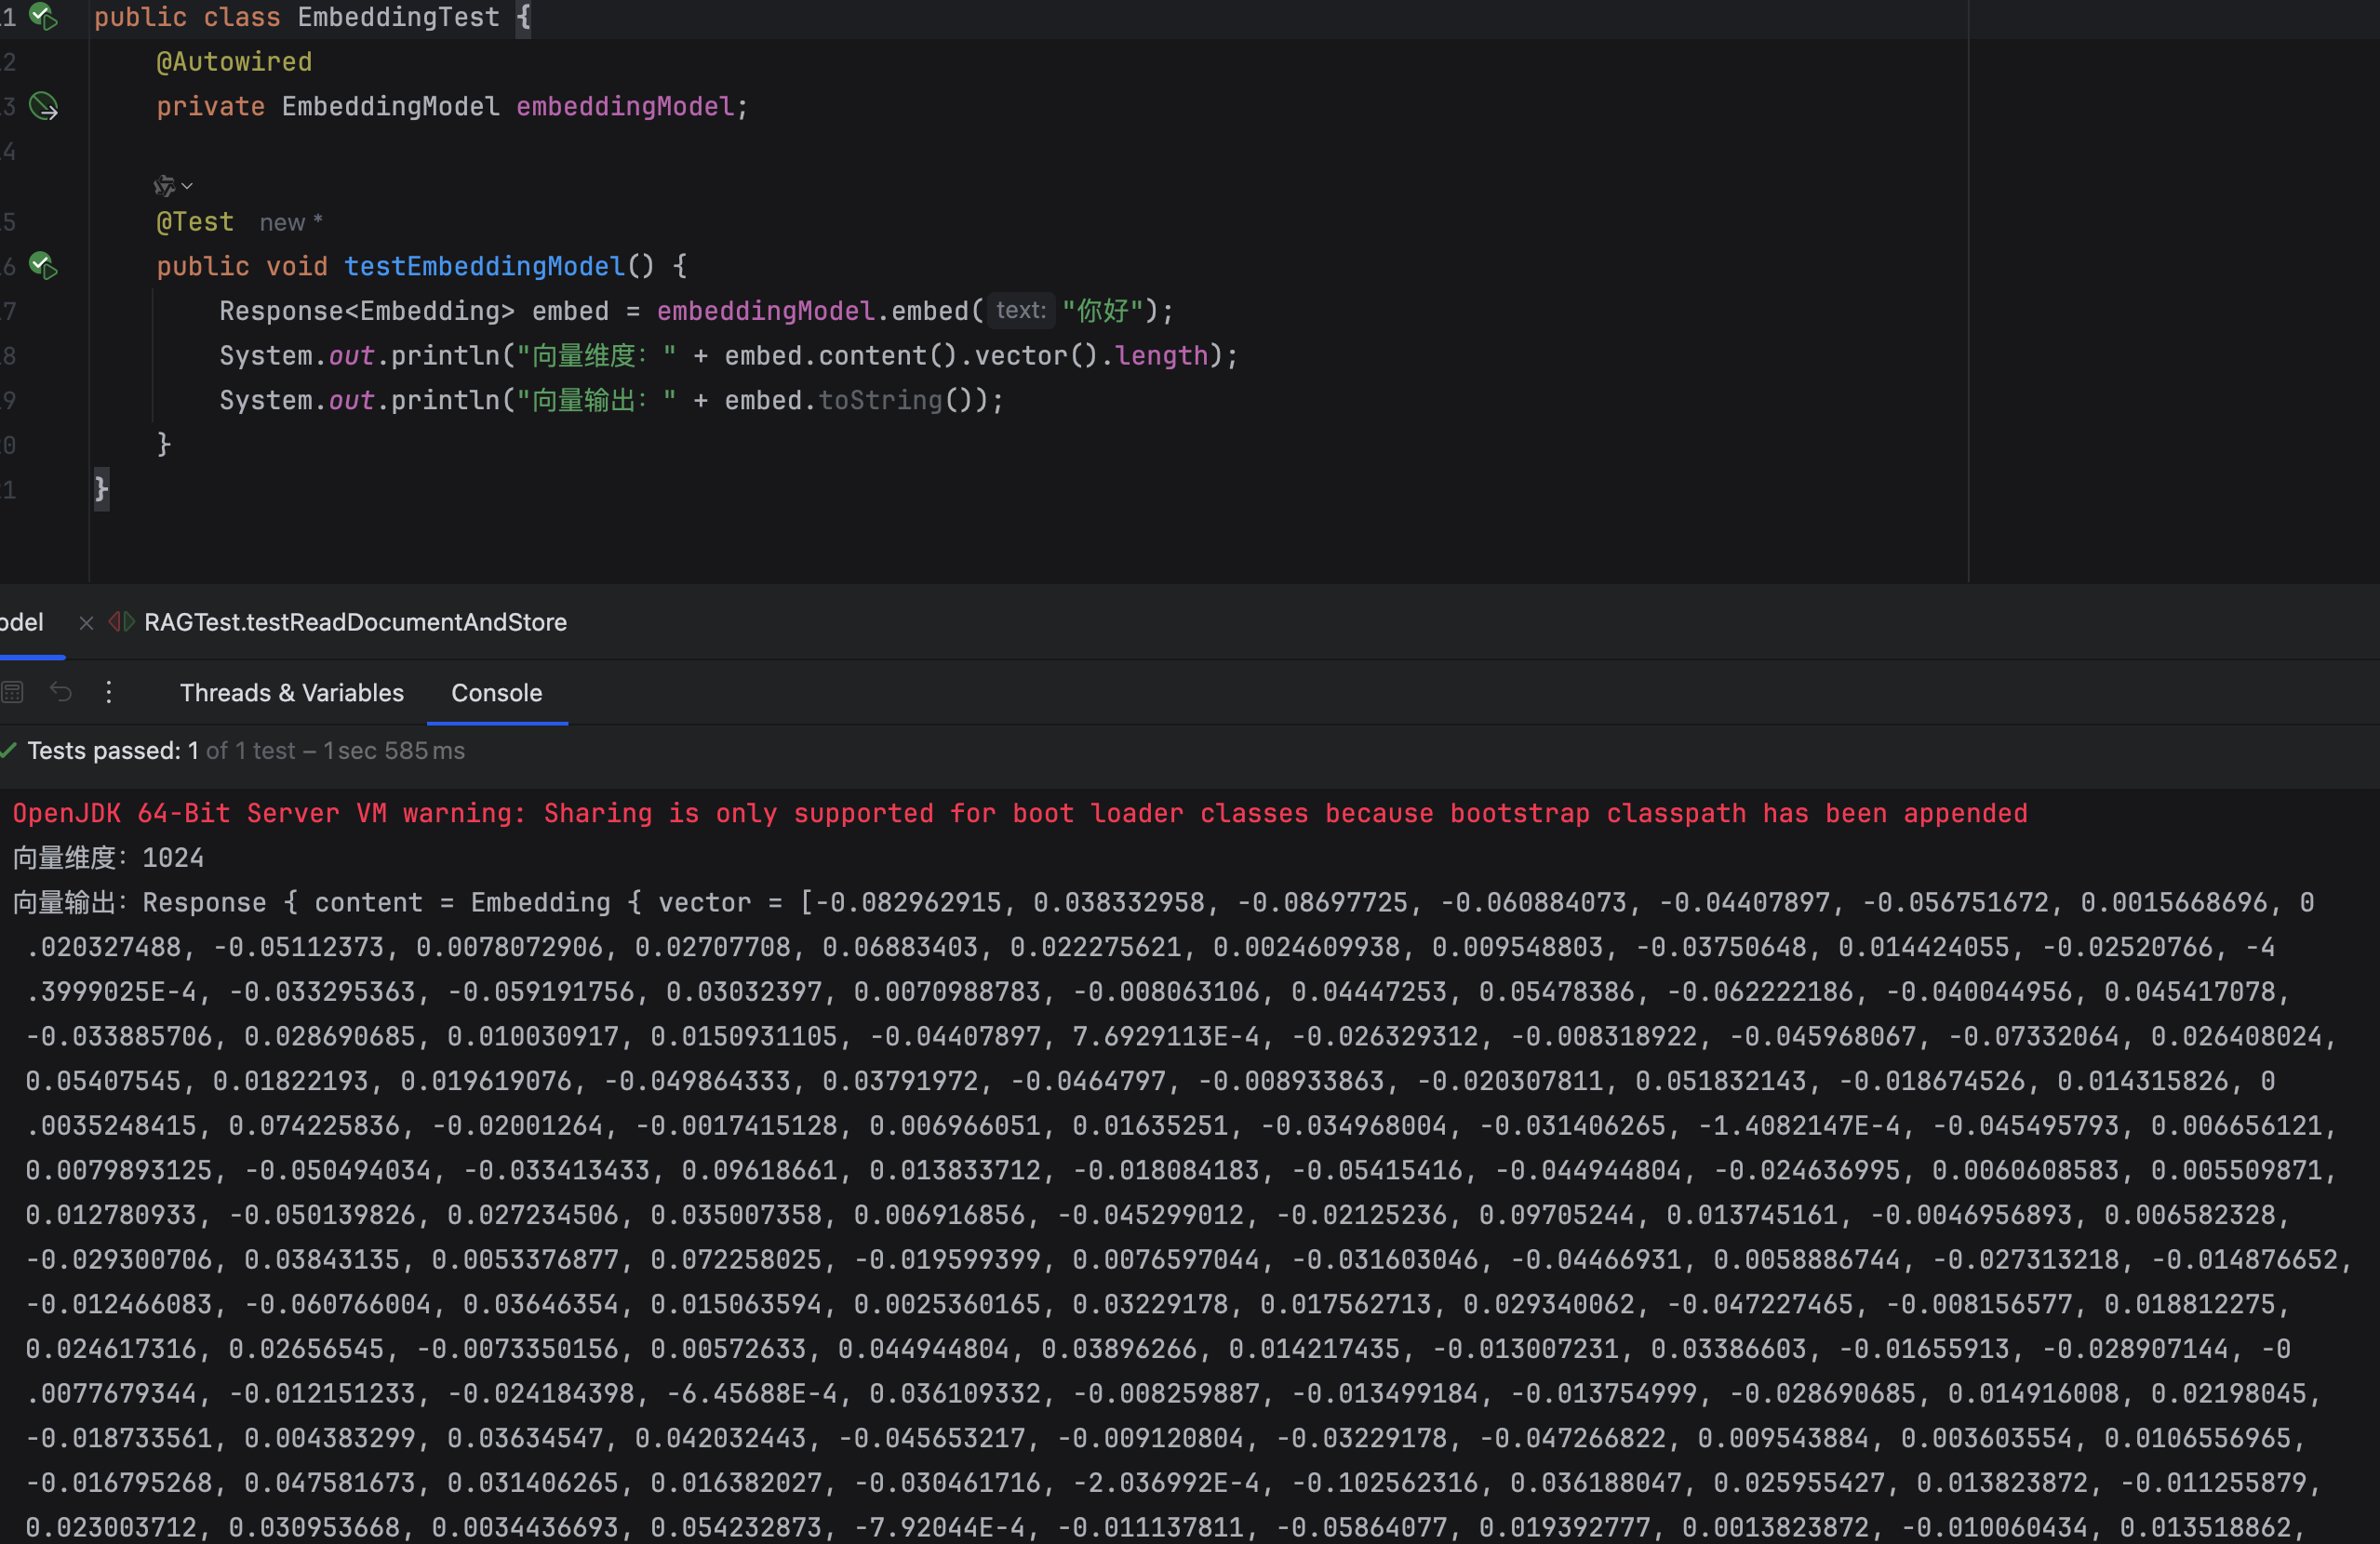Open the evaluate expression calculator icon
2380x1544 pixels.
13,692
